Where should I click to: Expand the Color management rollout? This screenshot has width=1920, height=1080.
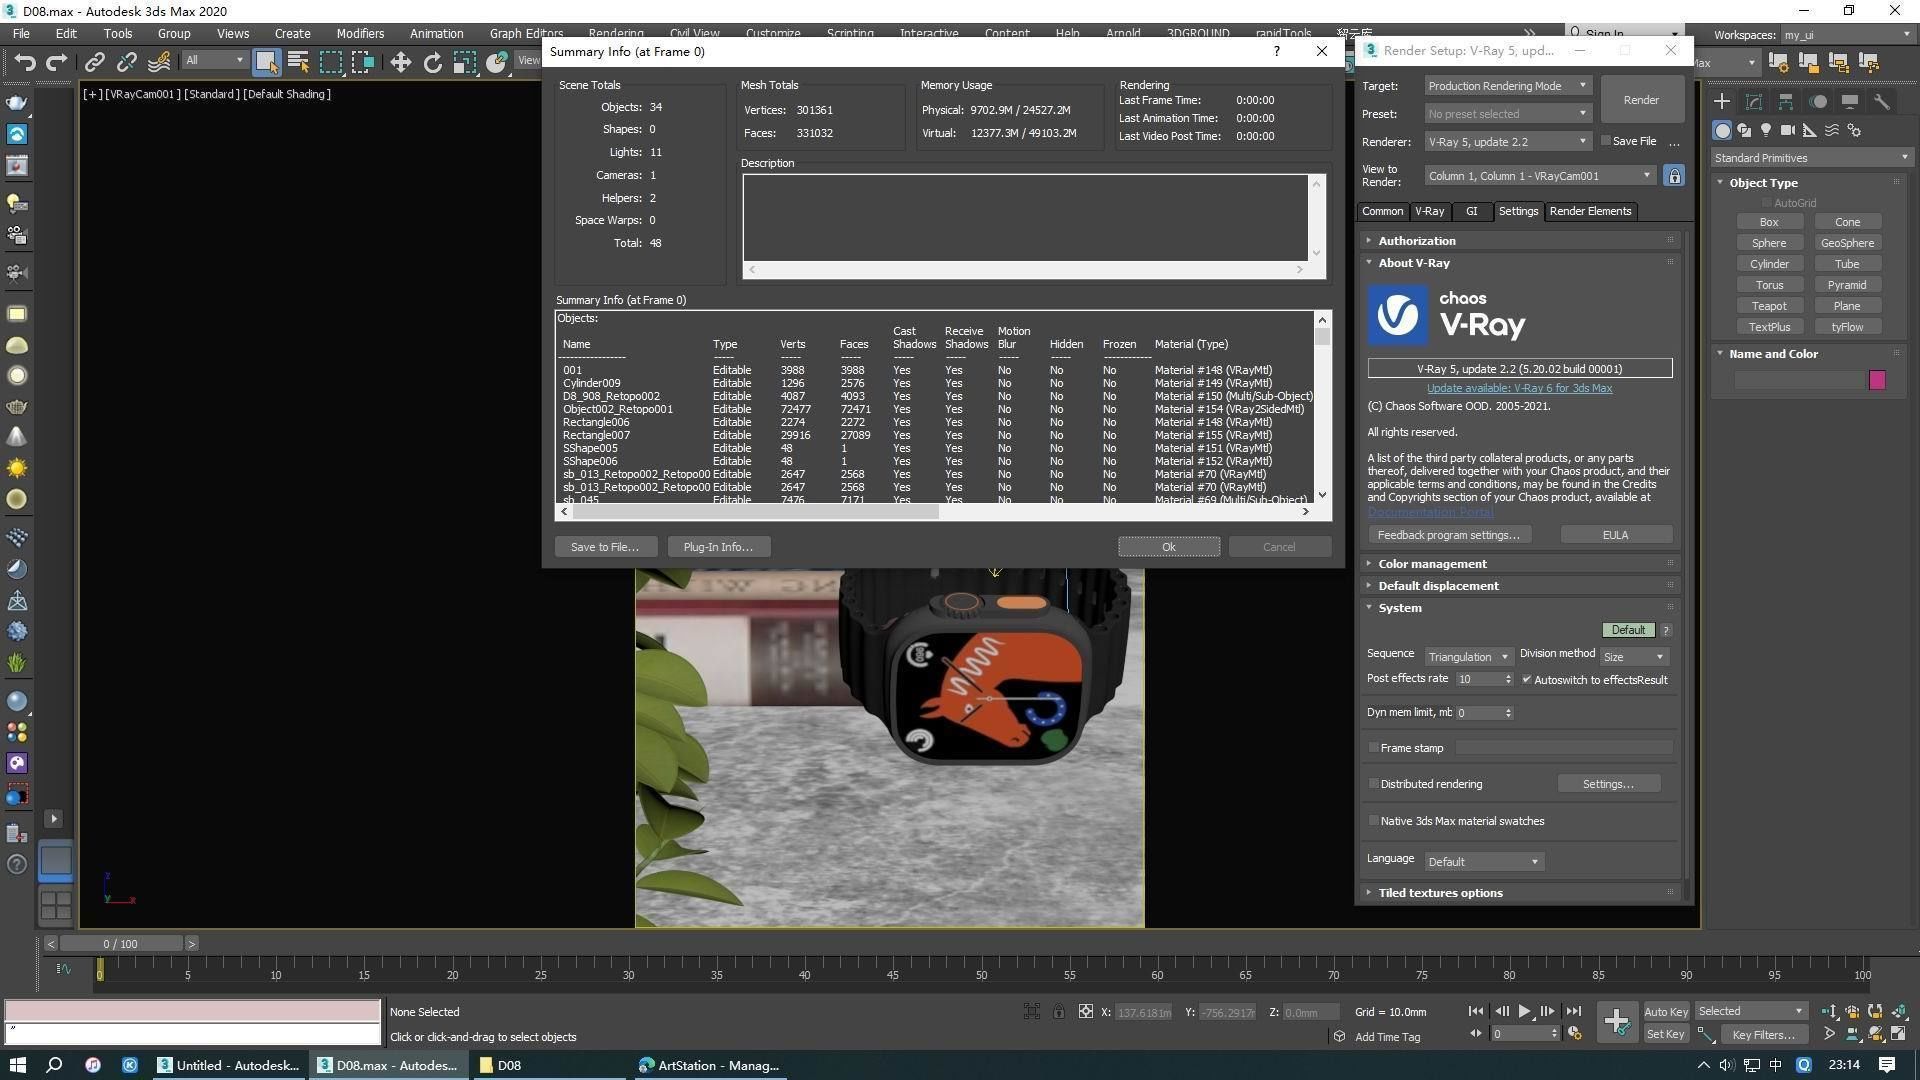1431,564
